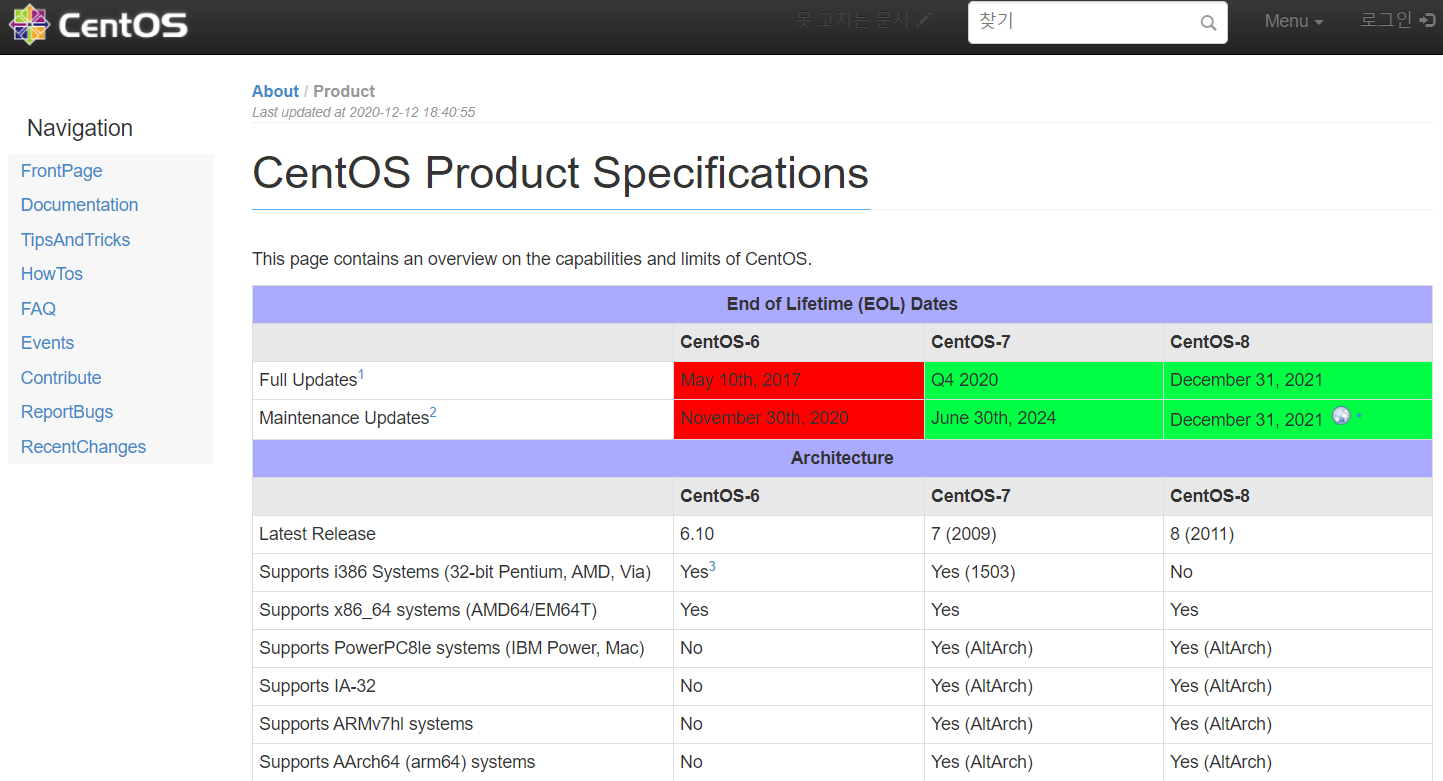Open the RecentChanges sidebar link
The height and width of the screenshot is (781, 1443).
click(84, 447)
